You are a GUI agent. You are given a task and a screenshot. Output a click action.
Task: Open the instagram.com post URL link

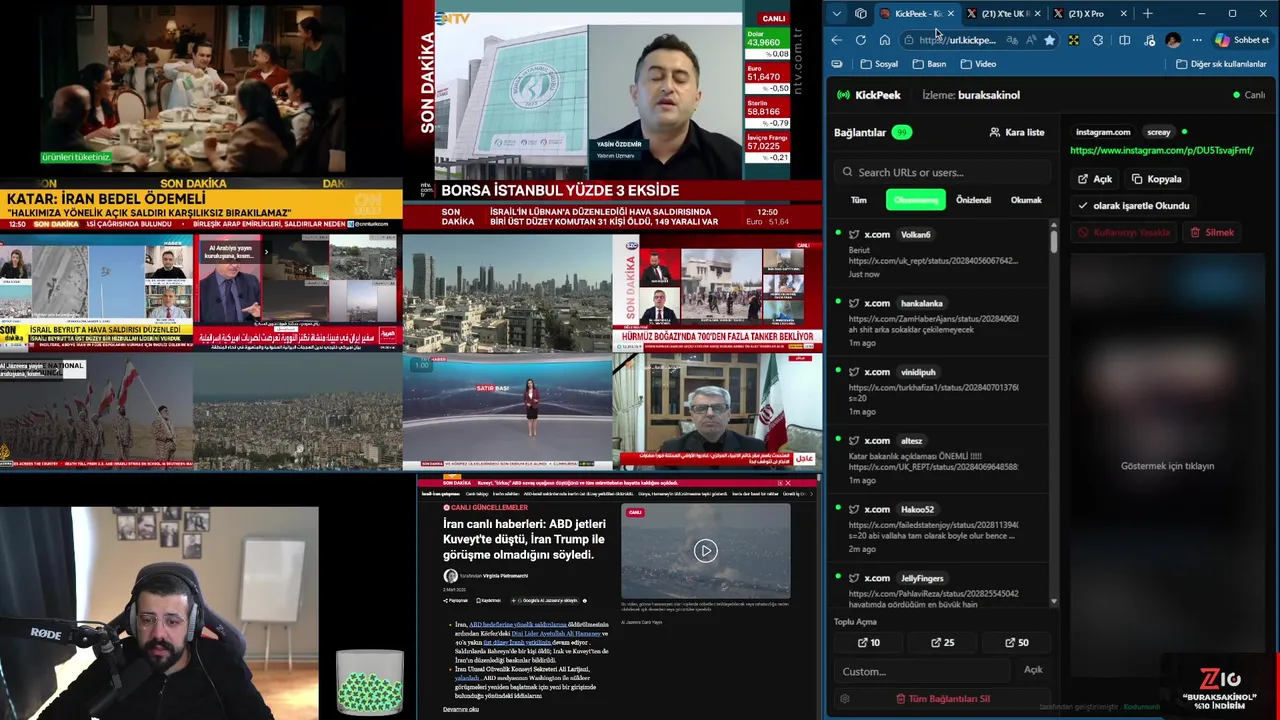click(1162, 151)
